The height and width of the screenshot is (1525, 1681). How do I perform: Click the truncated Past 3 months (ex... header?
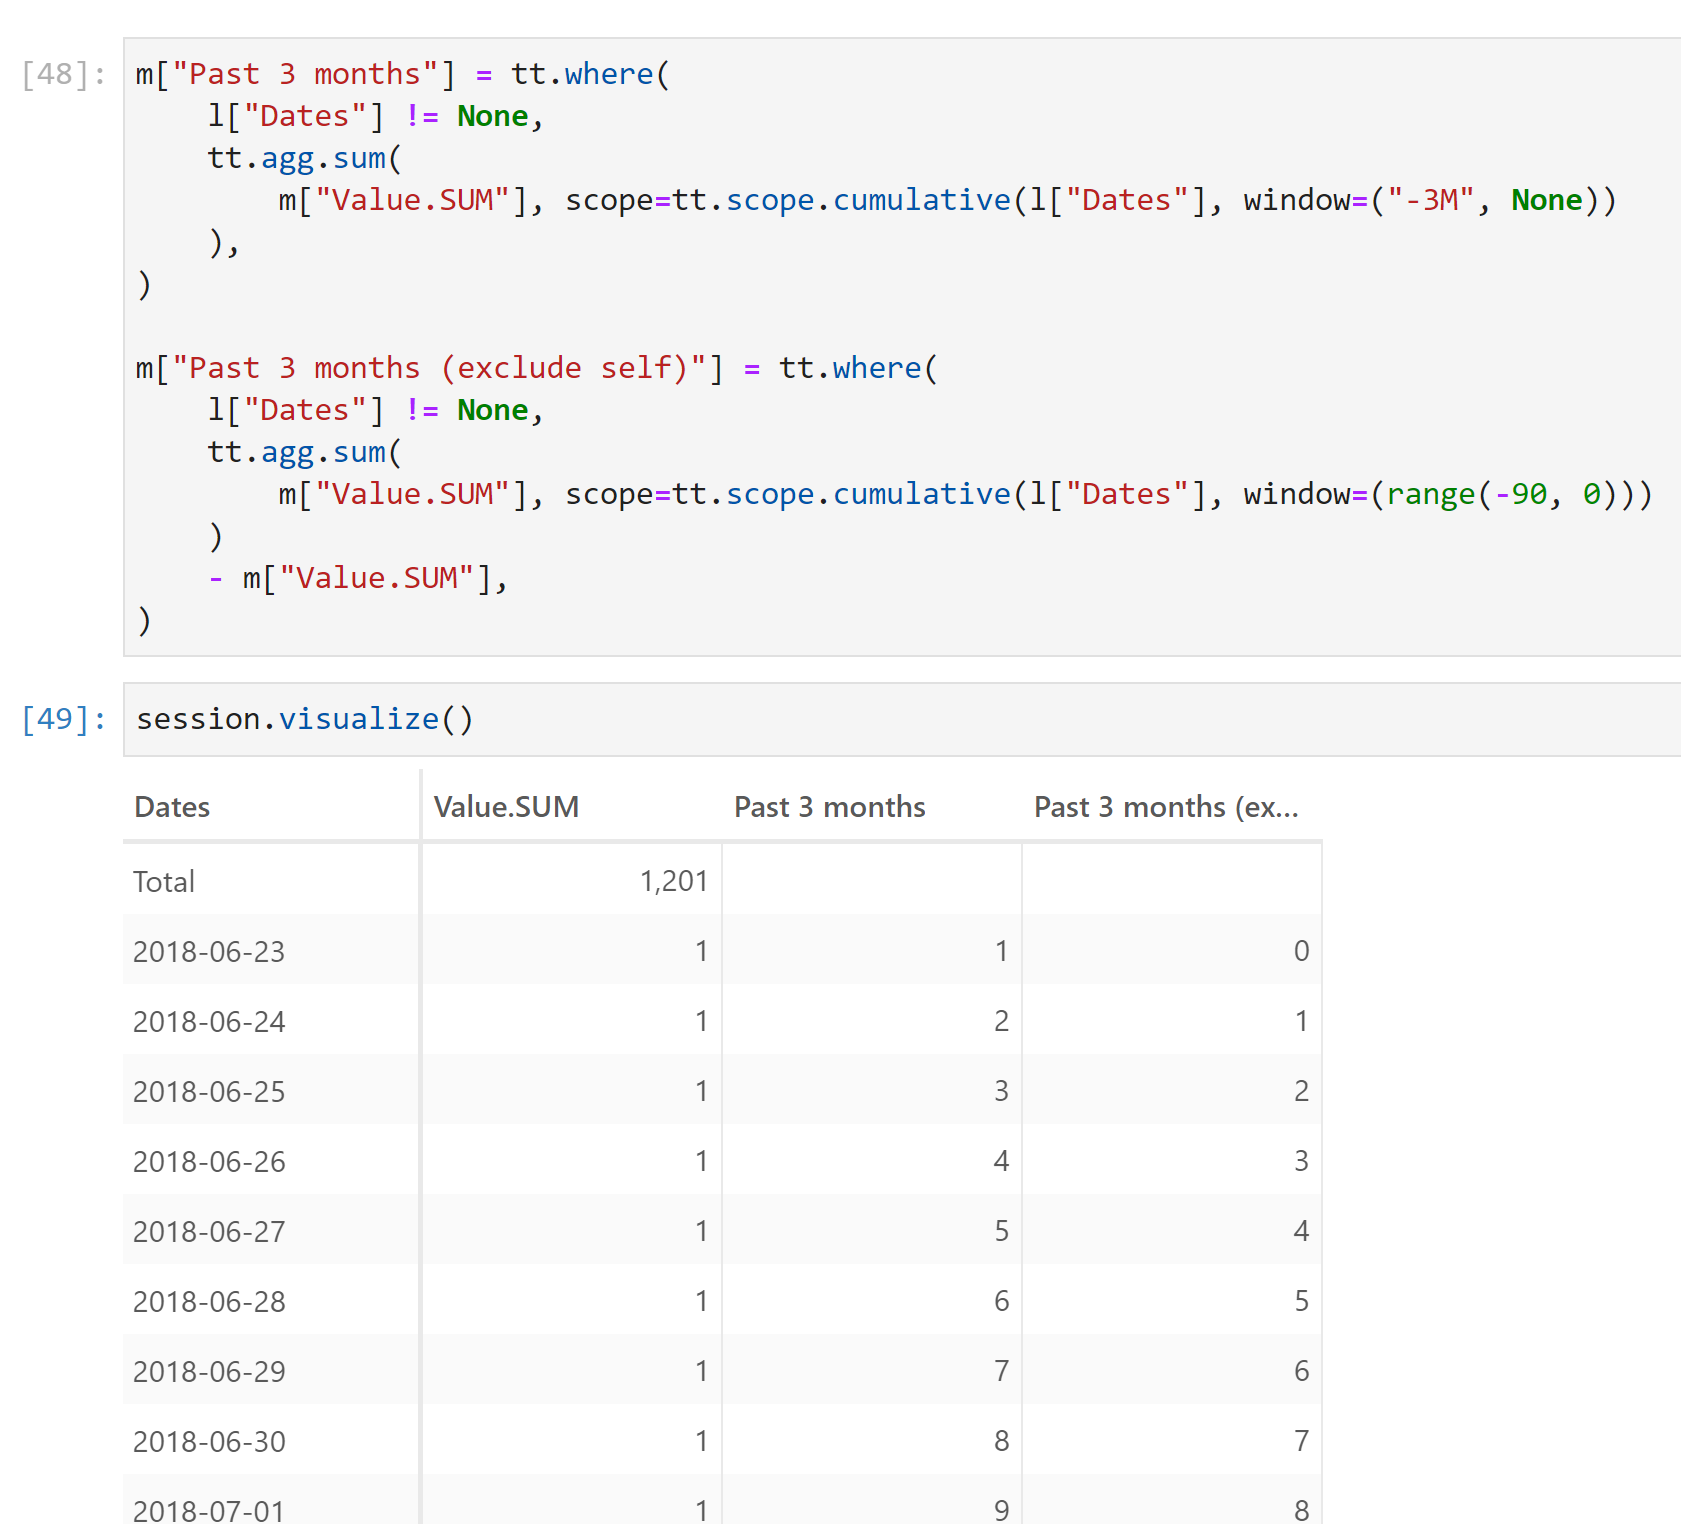pyautogui.click(x=1166, y=807)
